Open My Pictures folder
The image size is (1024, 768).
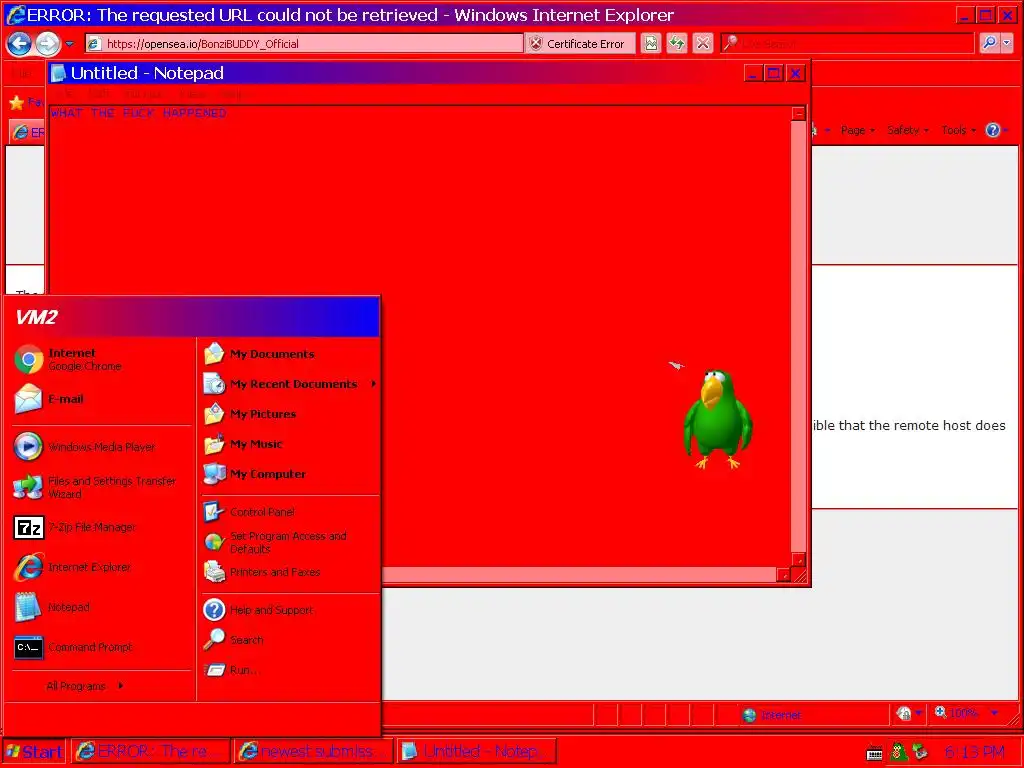pos(289,414)
